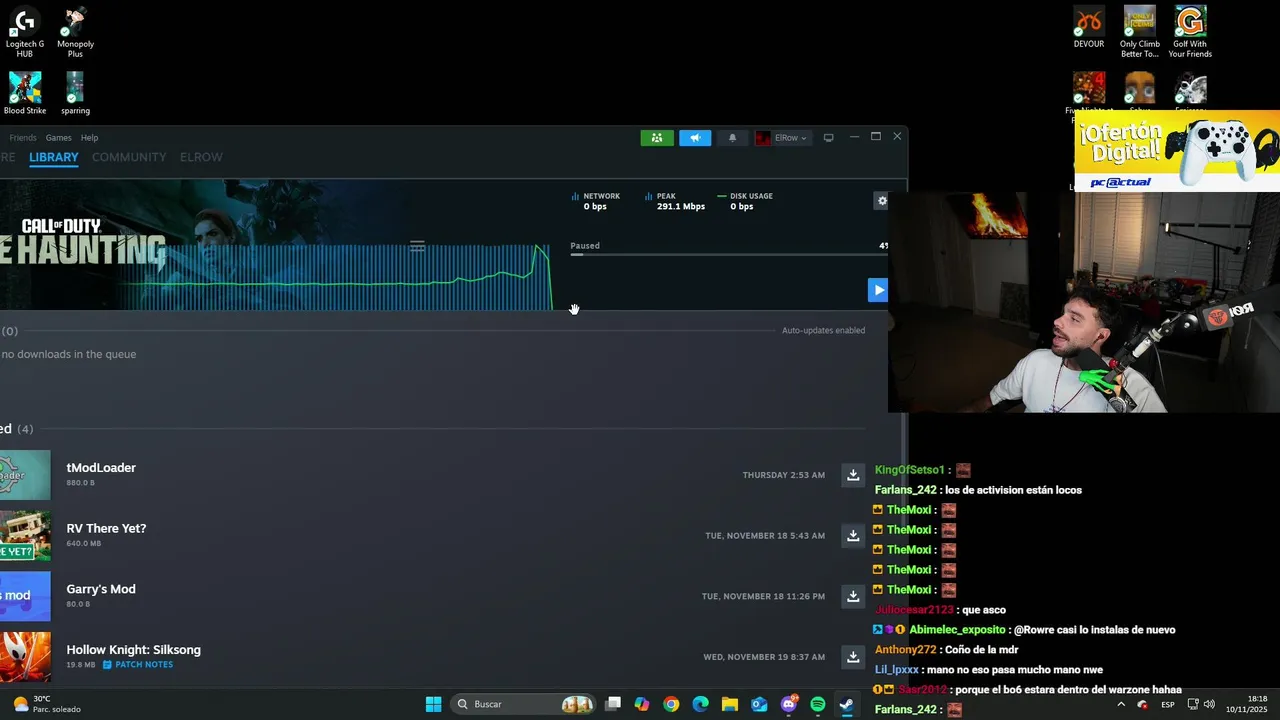Open the Golf With Your Friends shortcut

click(x=1190, y=33)
